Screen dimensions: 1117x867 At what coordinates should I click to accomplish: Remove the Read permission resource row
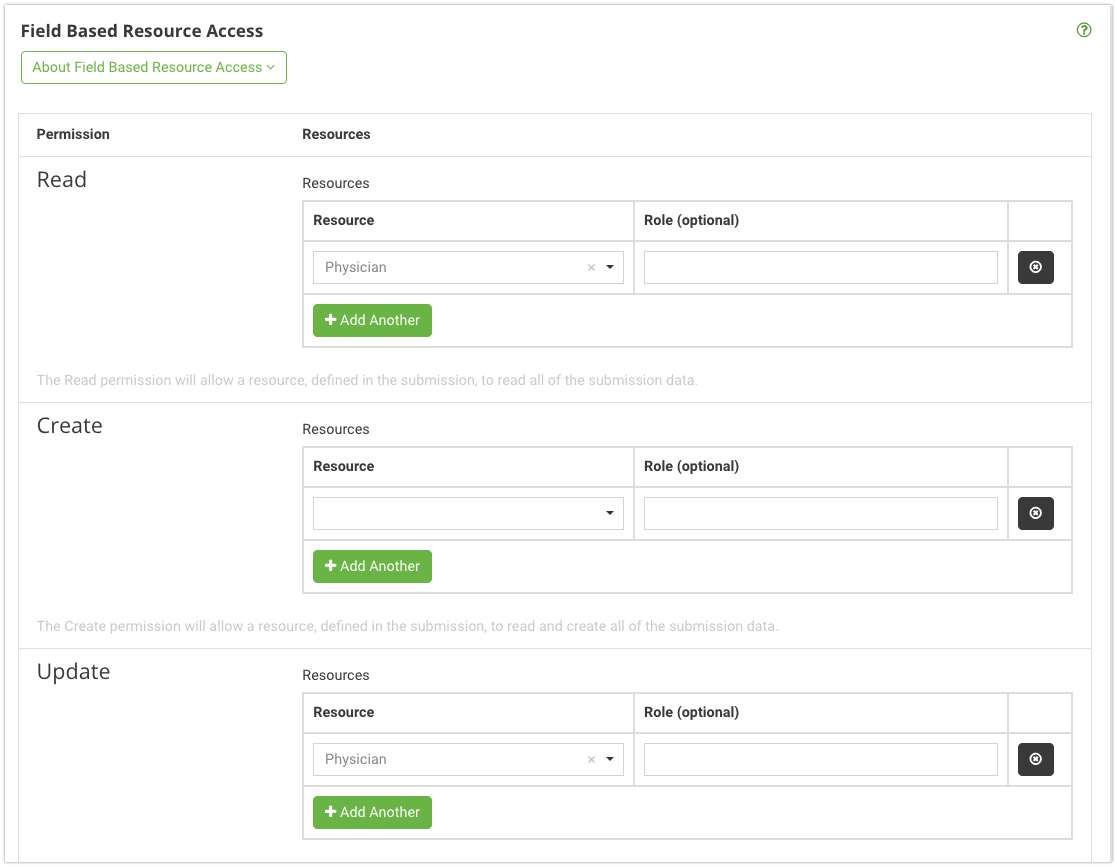pos(1035,267)
